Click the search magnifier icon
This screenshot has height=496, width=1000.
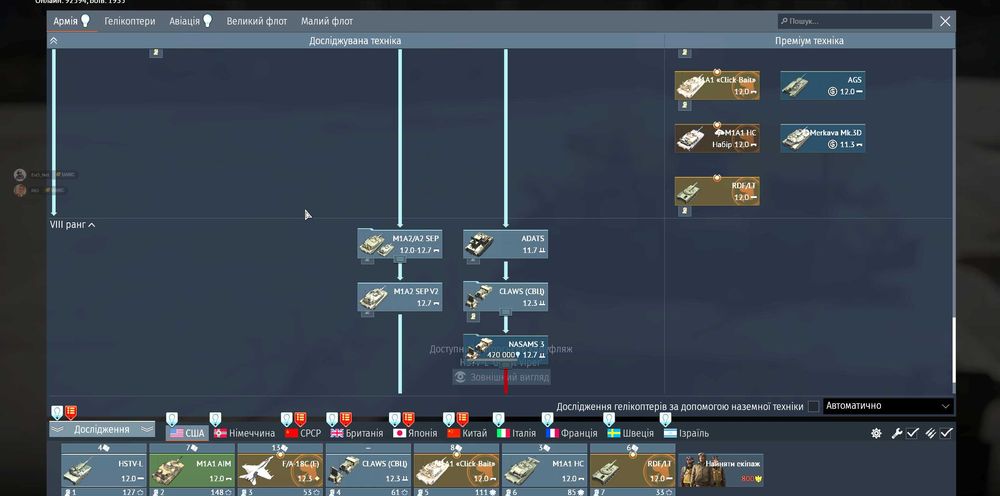point(784,22)
